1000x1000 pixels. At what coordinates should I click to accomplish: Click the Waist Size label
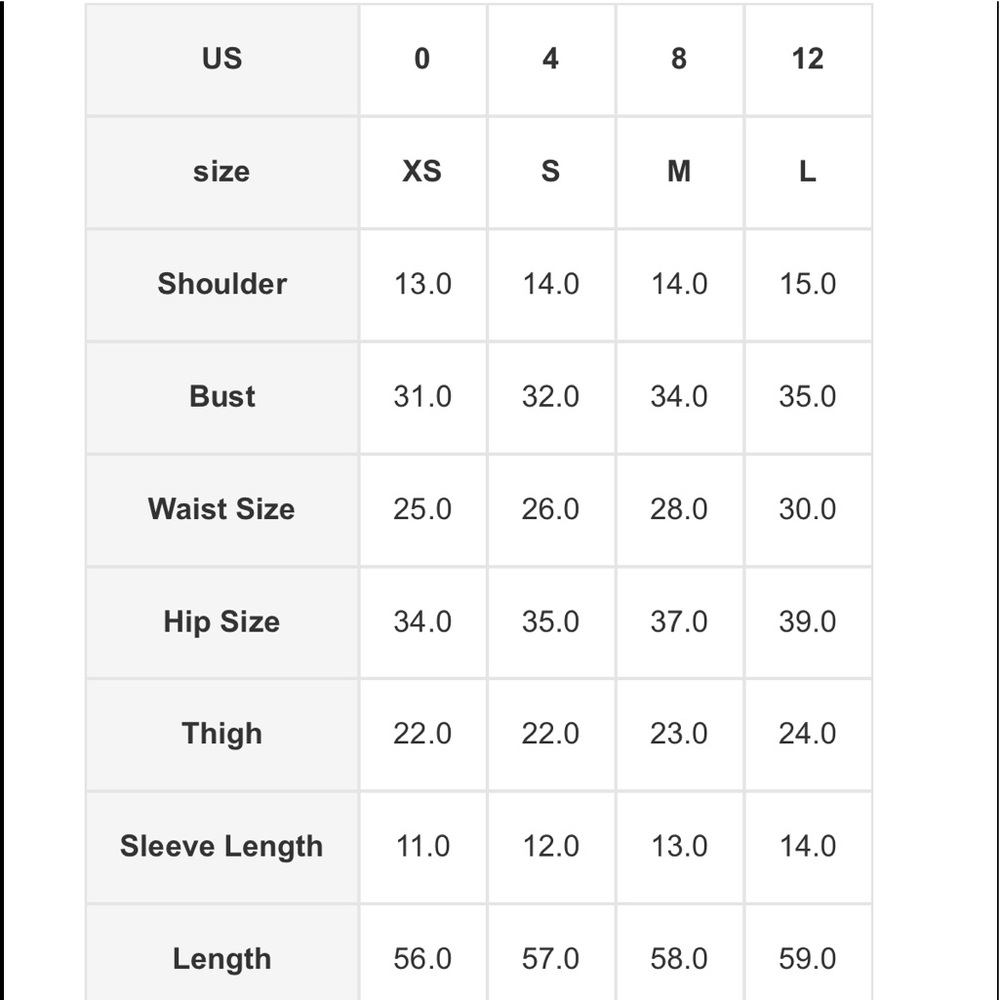pos(222,510)
